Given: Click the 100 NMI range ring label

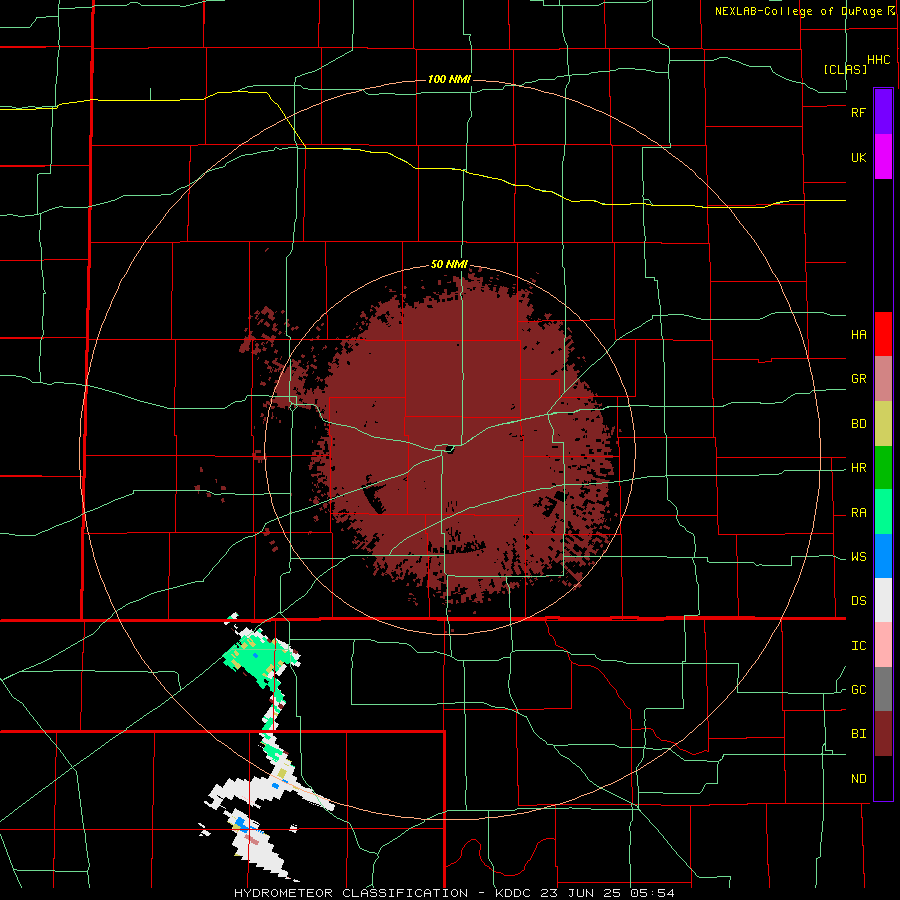Looking at the screenshot, I should (449, 79).
